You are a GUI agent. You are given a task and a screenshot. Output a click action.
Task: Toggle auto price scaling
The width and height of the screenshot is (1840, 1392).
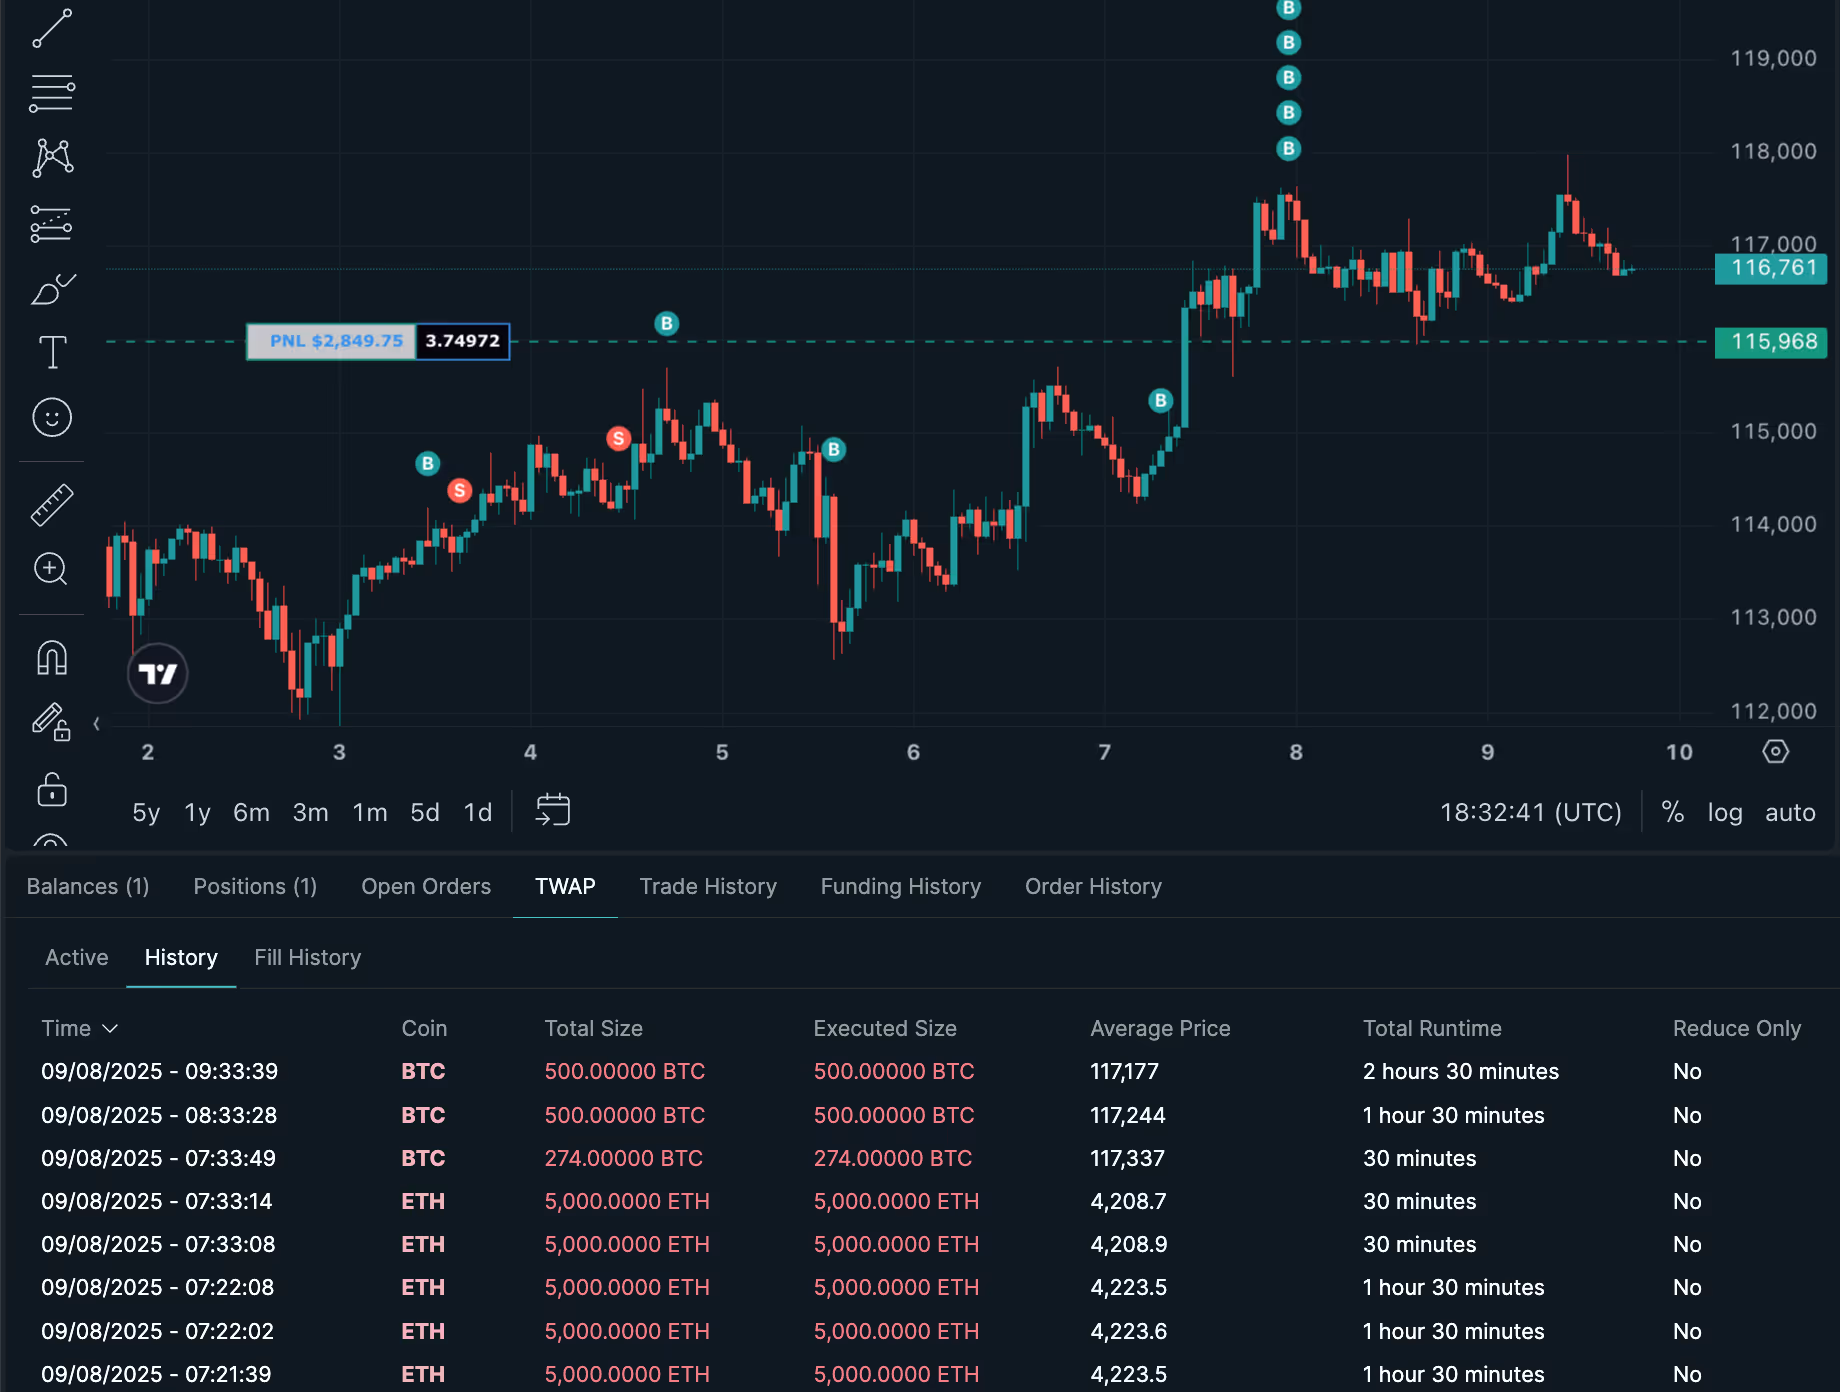tap(1789, 813)
